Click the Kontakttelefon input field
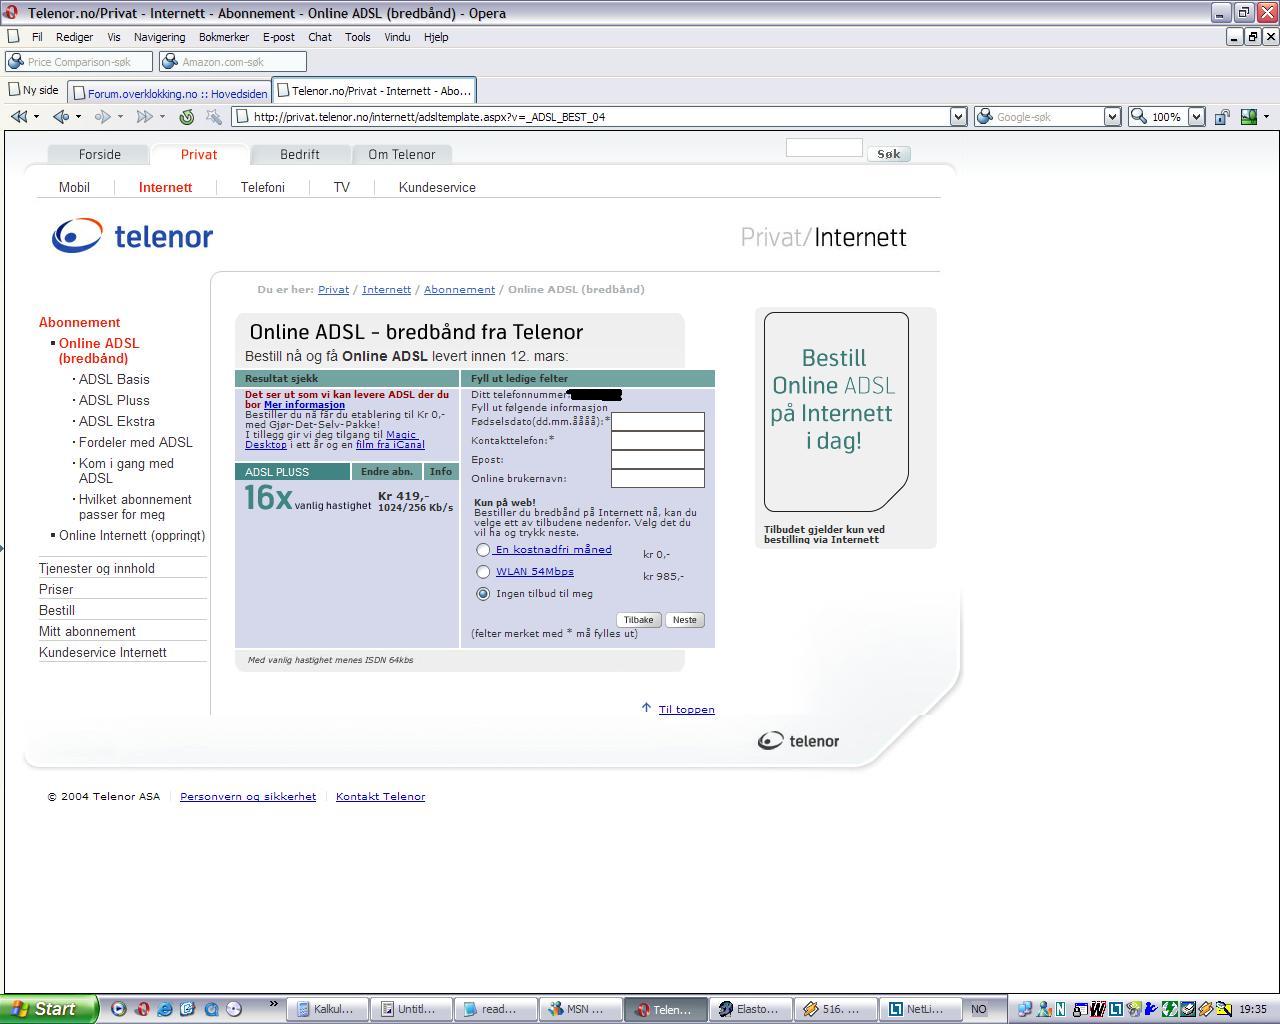This screenshot has height=1024, width=1280. point(658,441)
